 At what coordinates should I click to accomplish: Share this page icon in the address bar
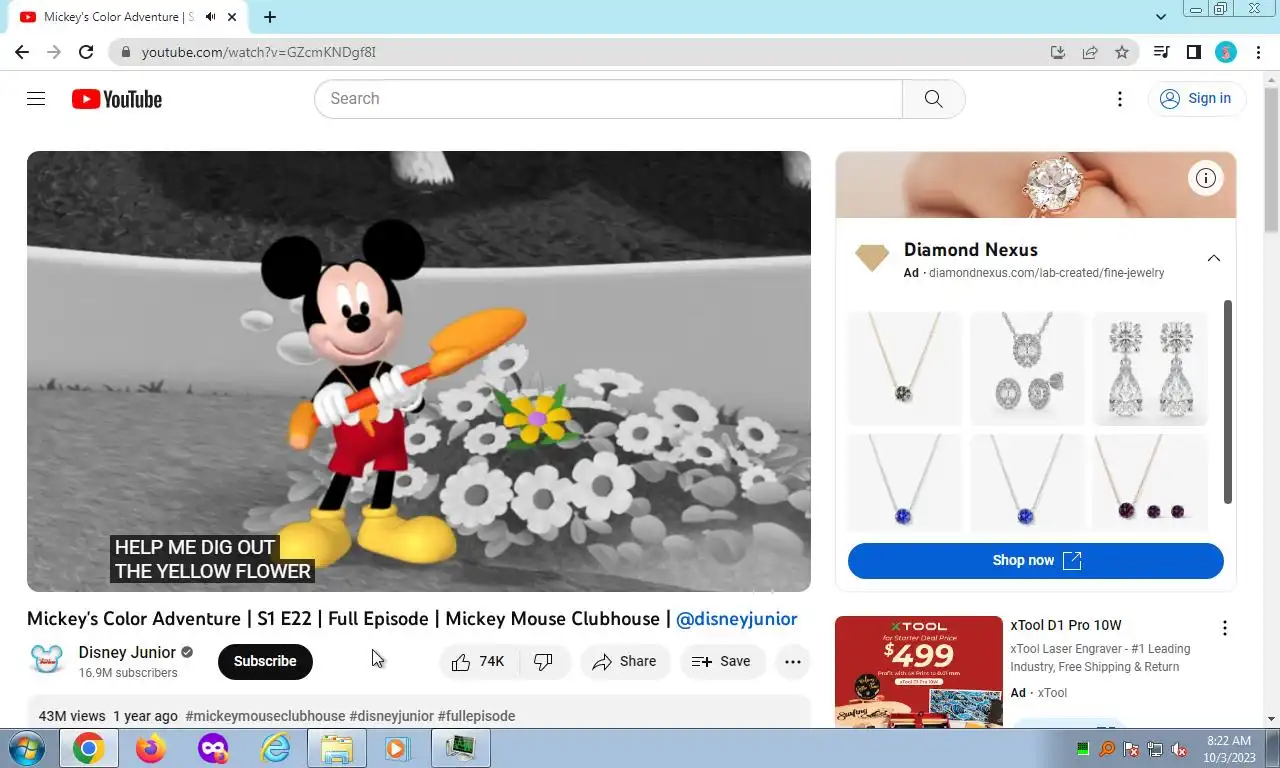pyautogui.click(x=1090, y=52)
